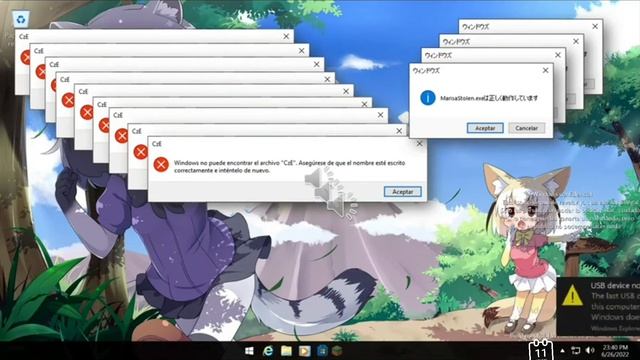Click the MarisaStolen.exe message text
The width and height of the screenshot is (640, 360).
click(x=489, y=98)
